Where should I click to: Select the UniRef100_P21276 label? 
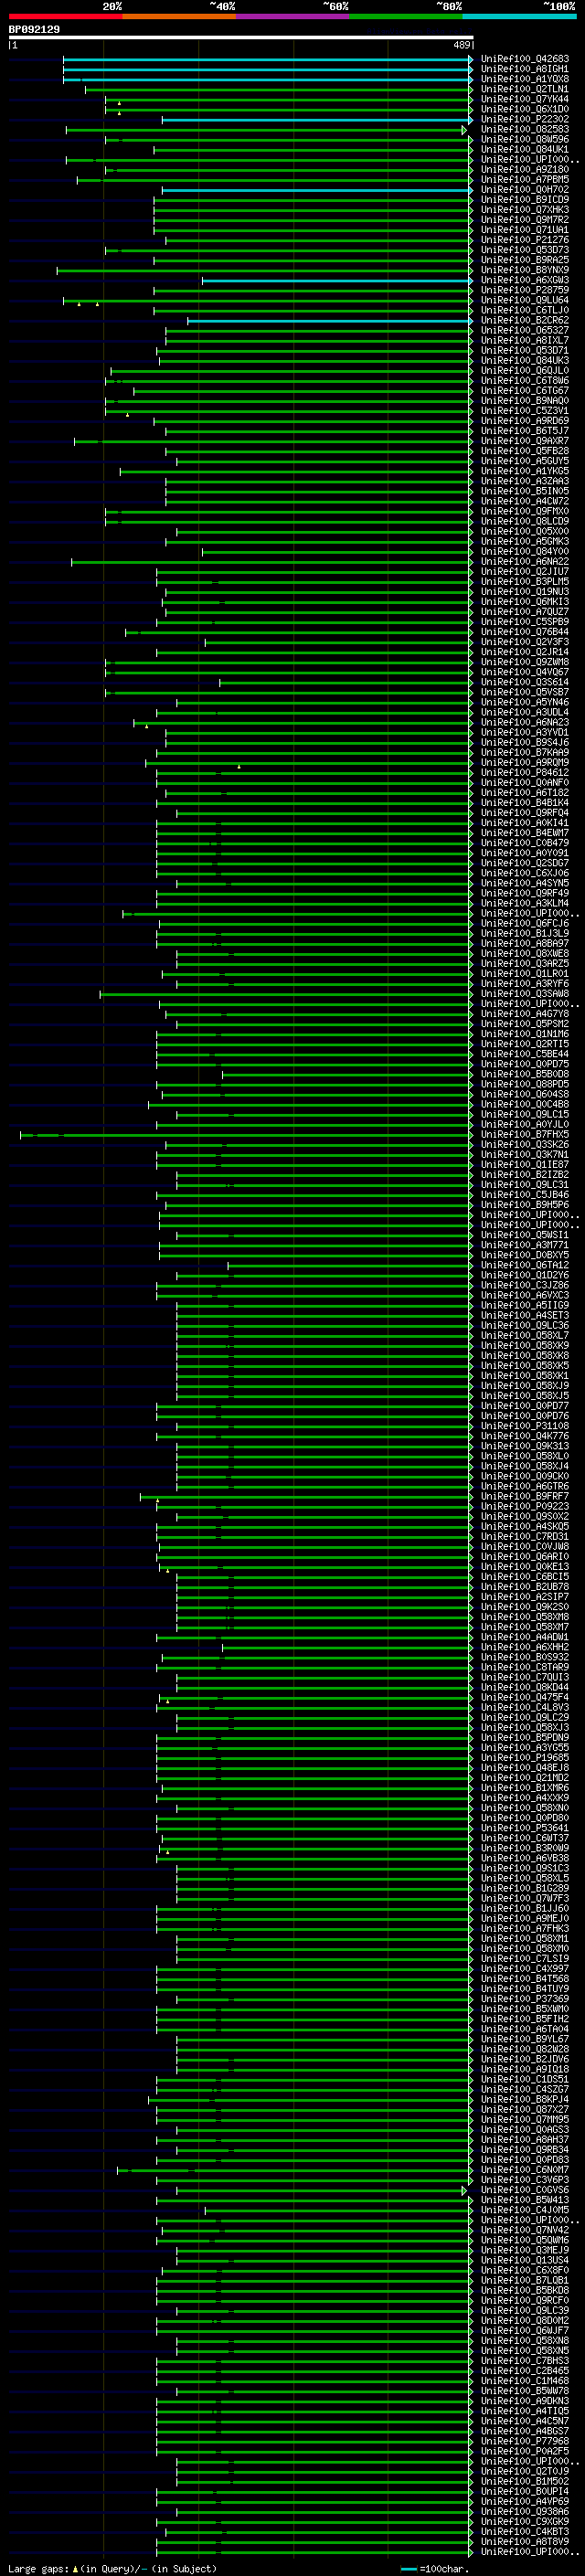coord(524,240)
